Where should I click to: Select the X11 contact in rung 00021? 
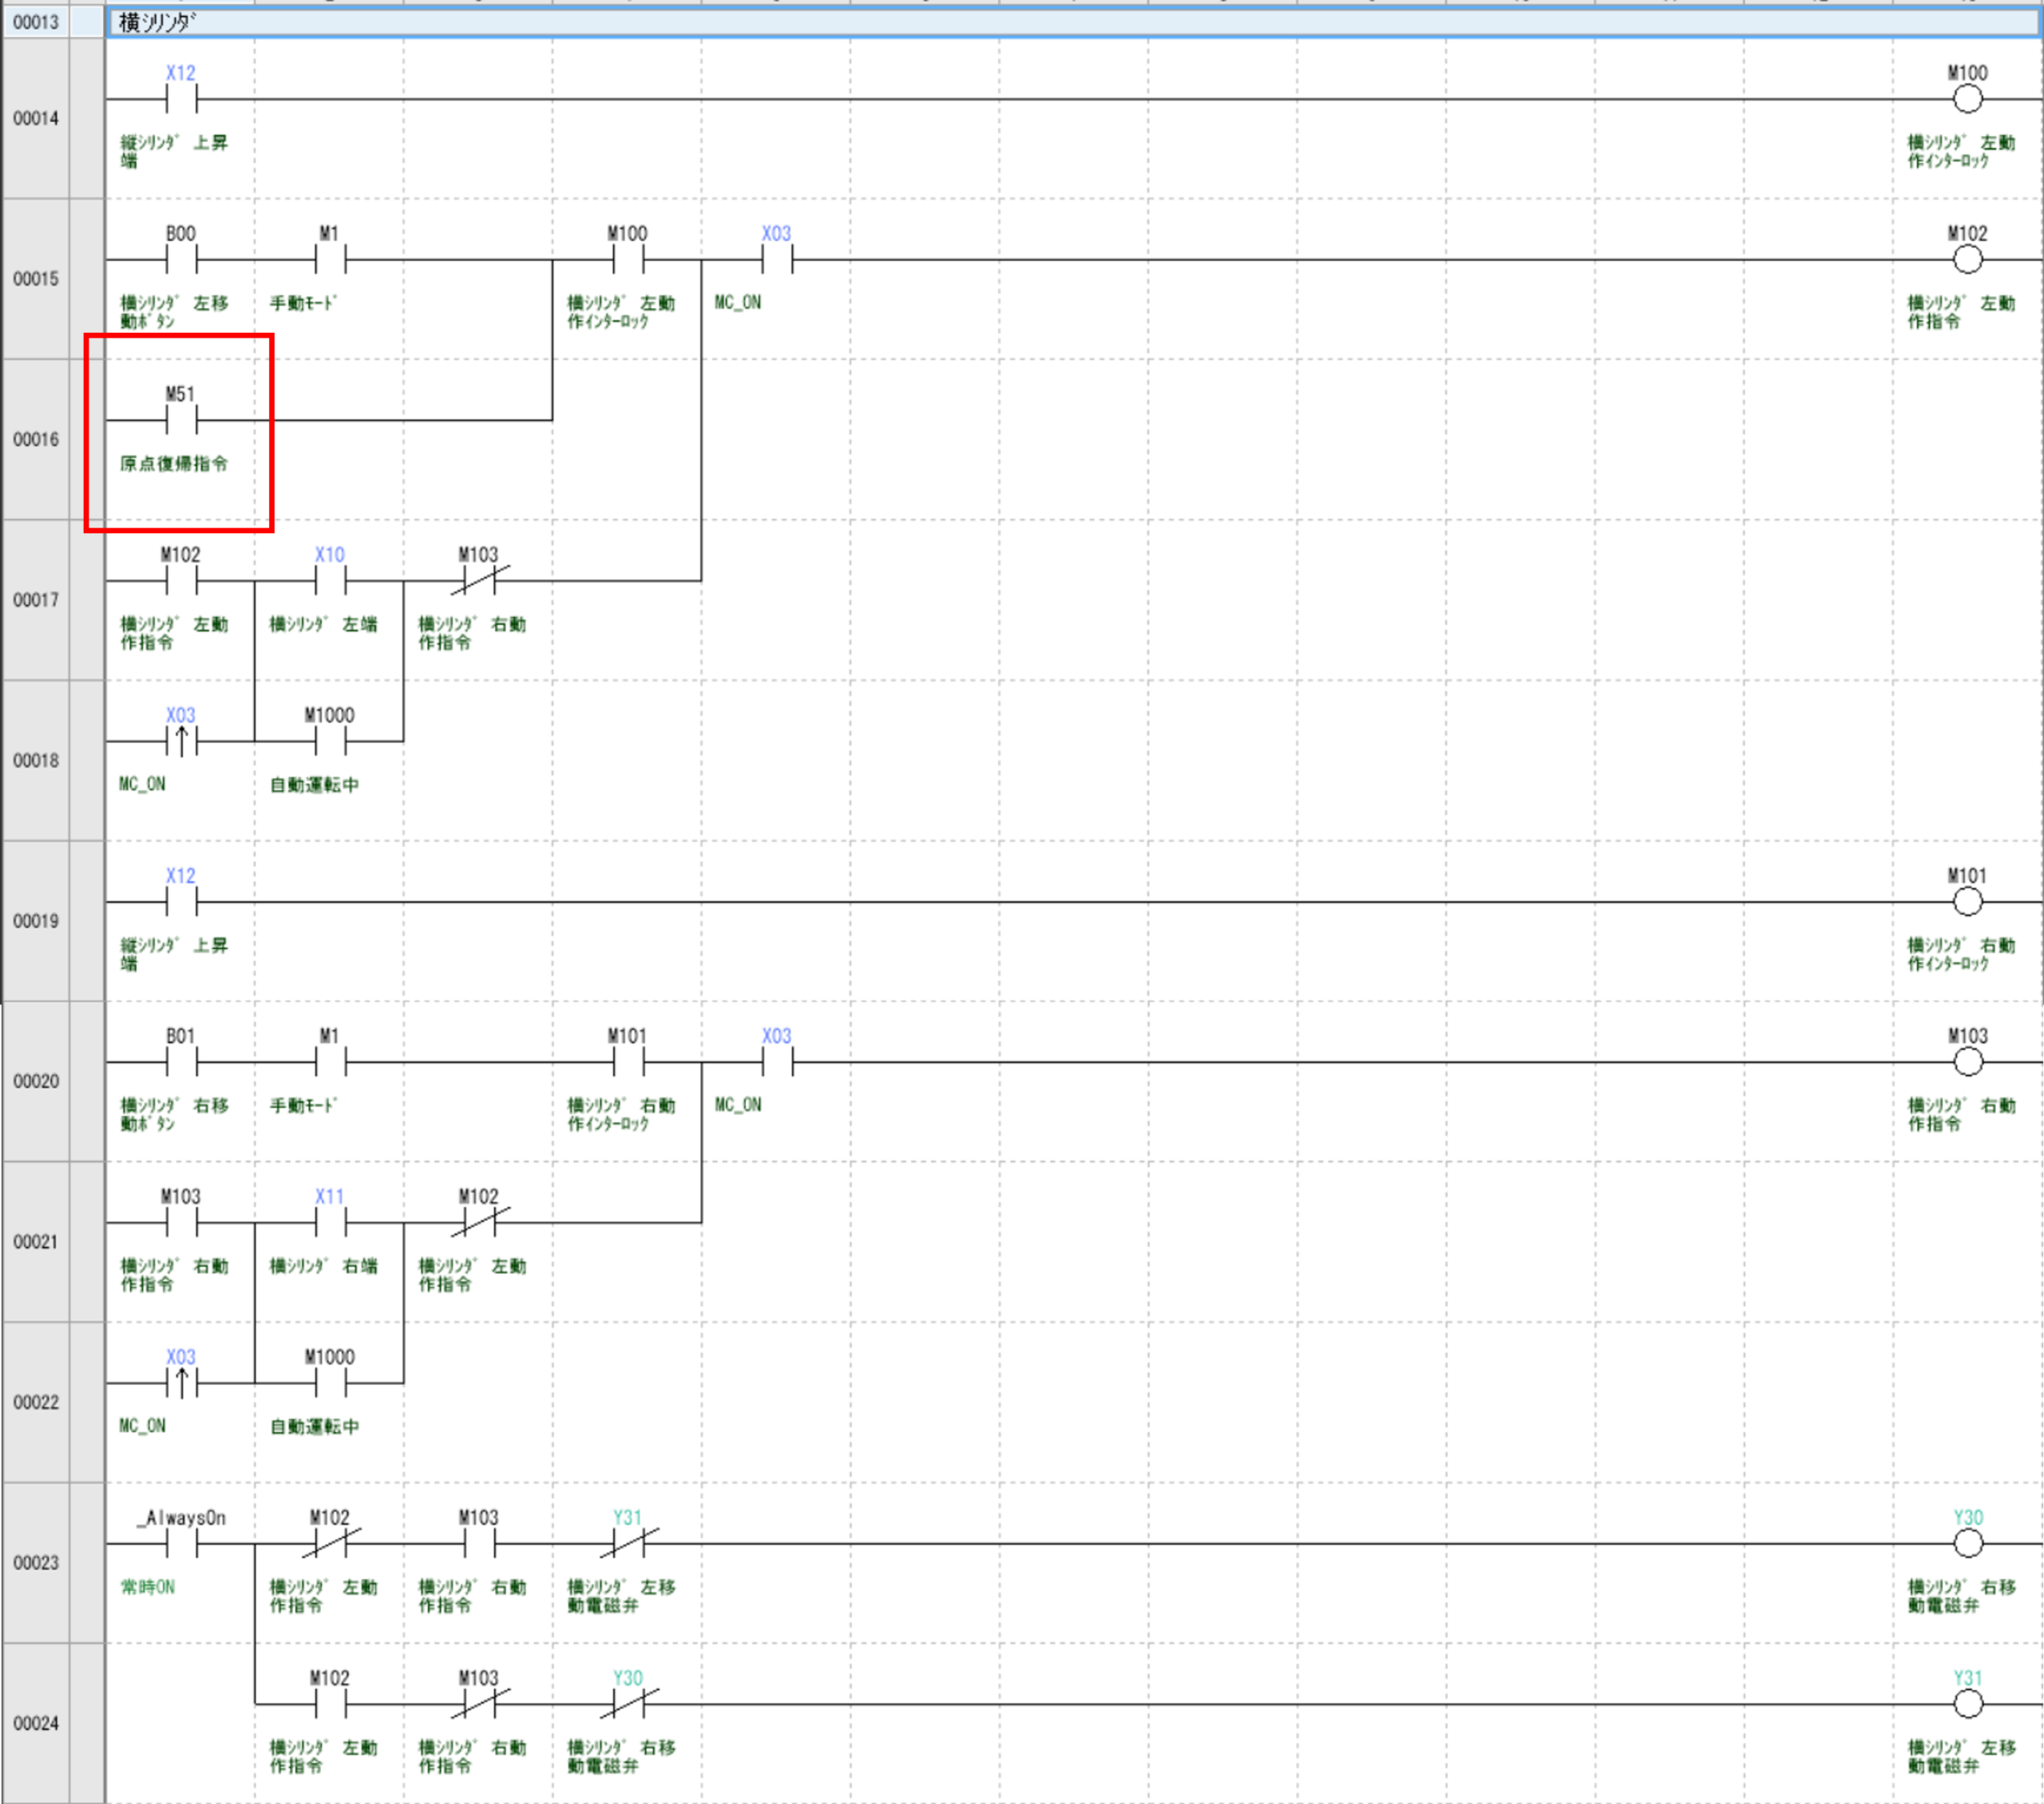[x=330, y=1222]
